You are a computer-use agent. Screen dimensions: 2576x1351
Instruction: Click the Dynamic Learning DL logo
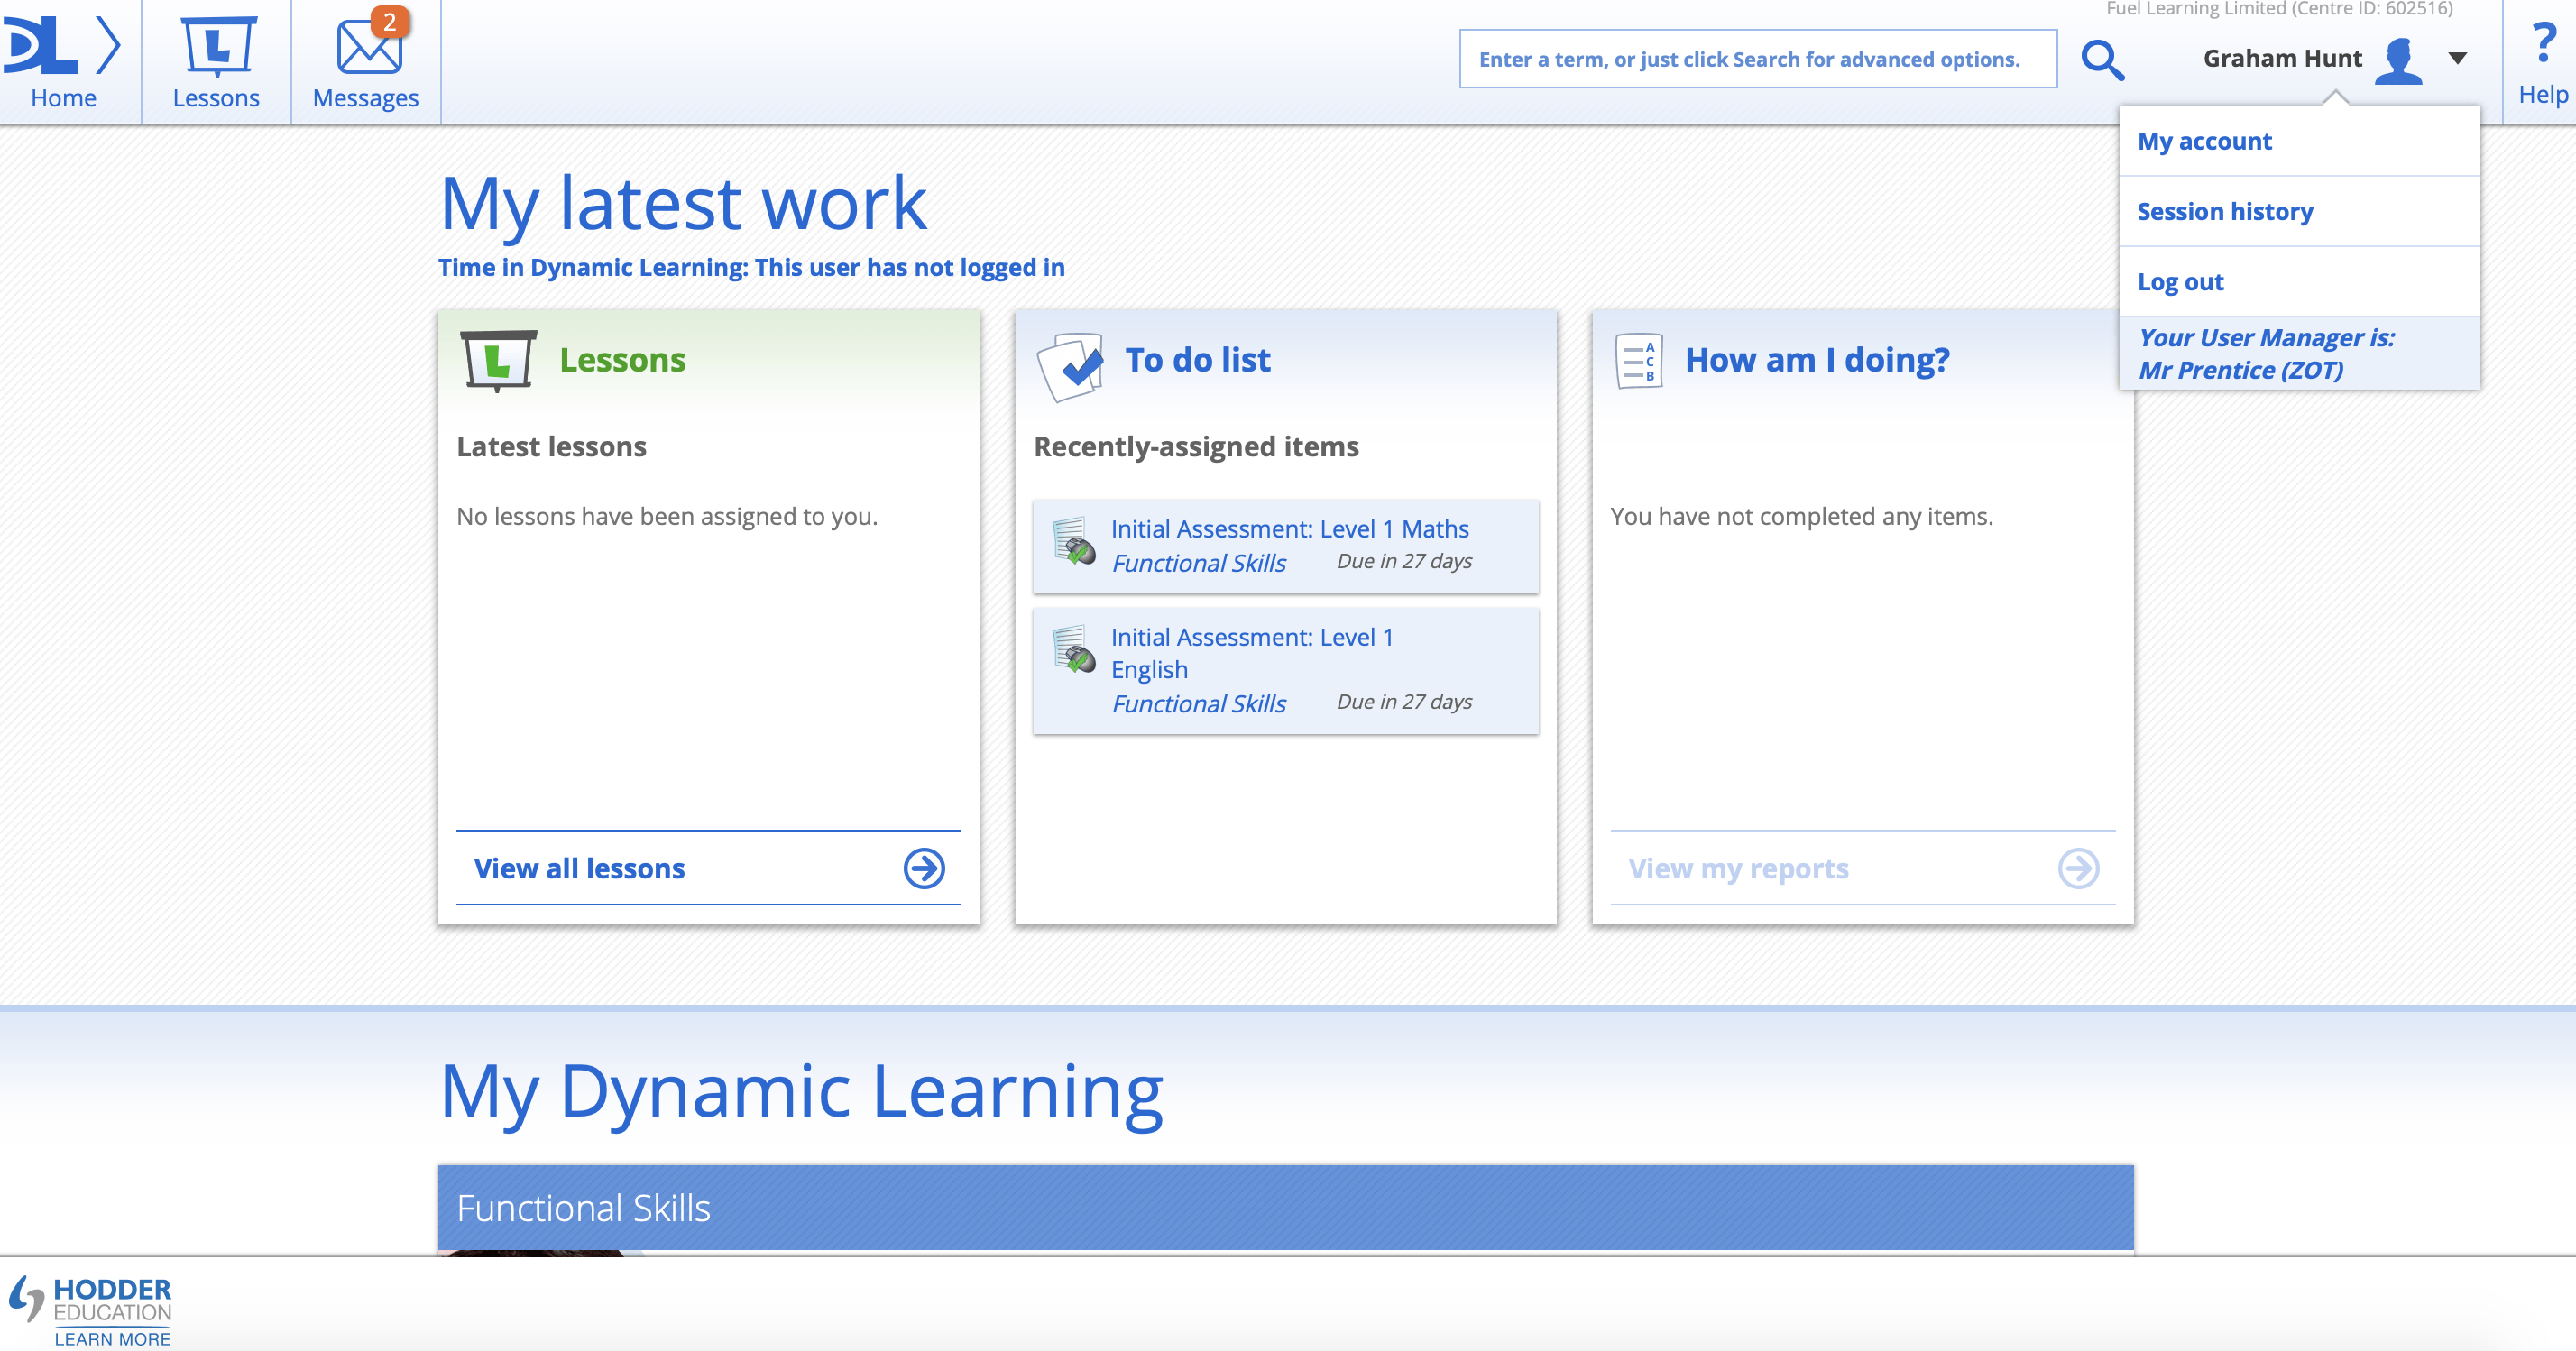click(62, 44)
